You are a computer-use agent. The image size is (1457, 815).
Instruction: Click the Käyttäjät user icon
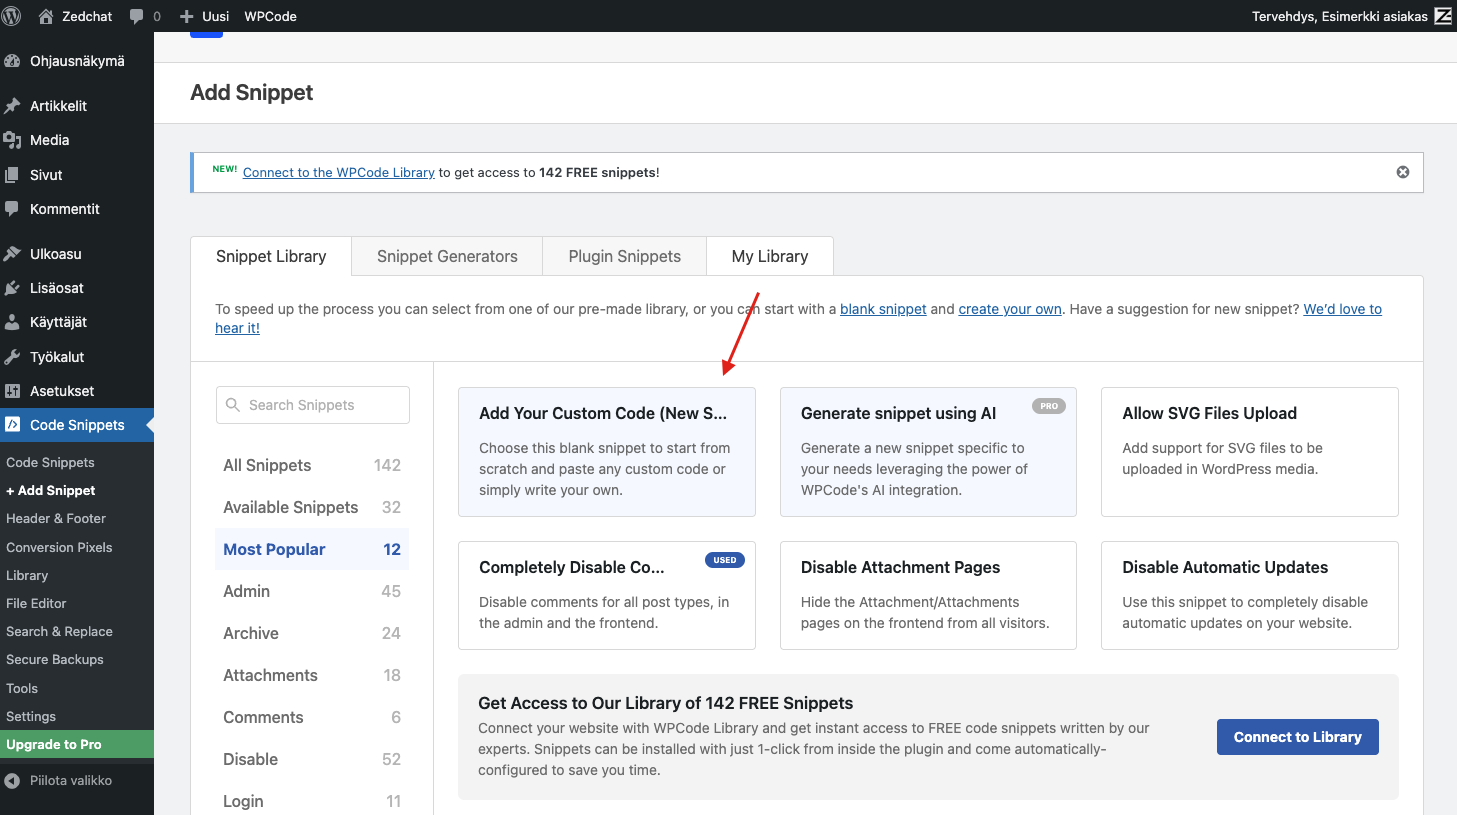click(12, 322)
